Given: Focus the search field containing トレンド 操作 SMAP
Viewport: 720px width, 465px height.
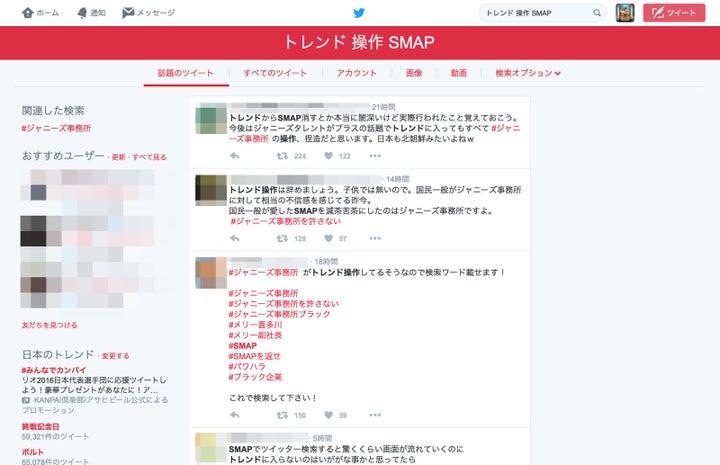Looking at the screenshot, I should 535,13.
